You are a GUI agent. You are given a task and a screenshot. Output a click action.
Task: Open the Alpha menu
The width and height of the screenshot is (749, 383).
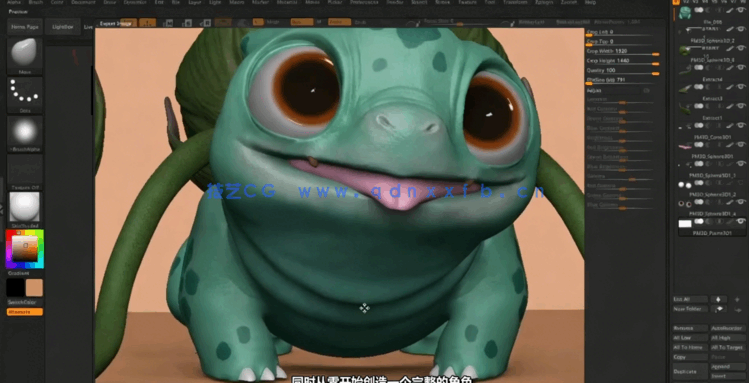click(x=14, y=2)
